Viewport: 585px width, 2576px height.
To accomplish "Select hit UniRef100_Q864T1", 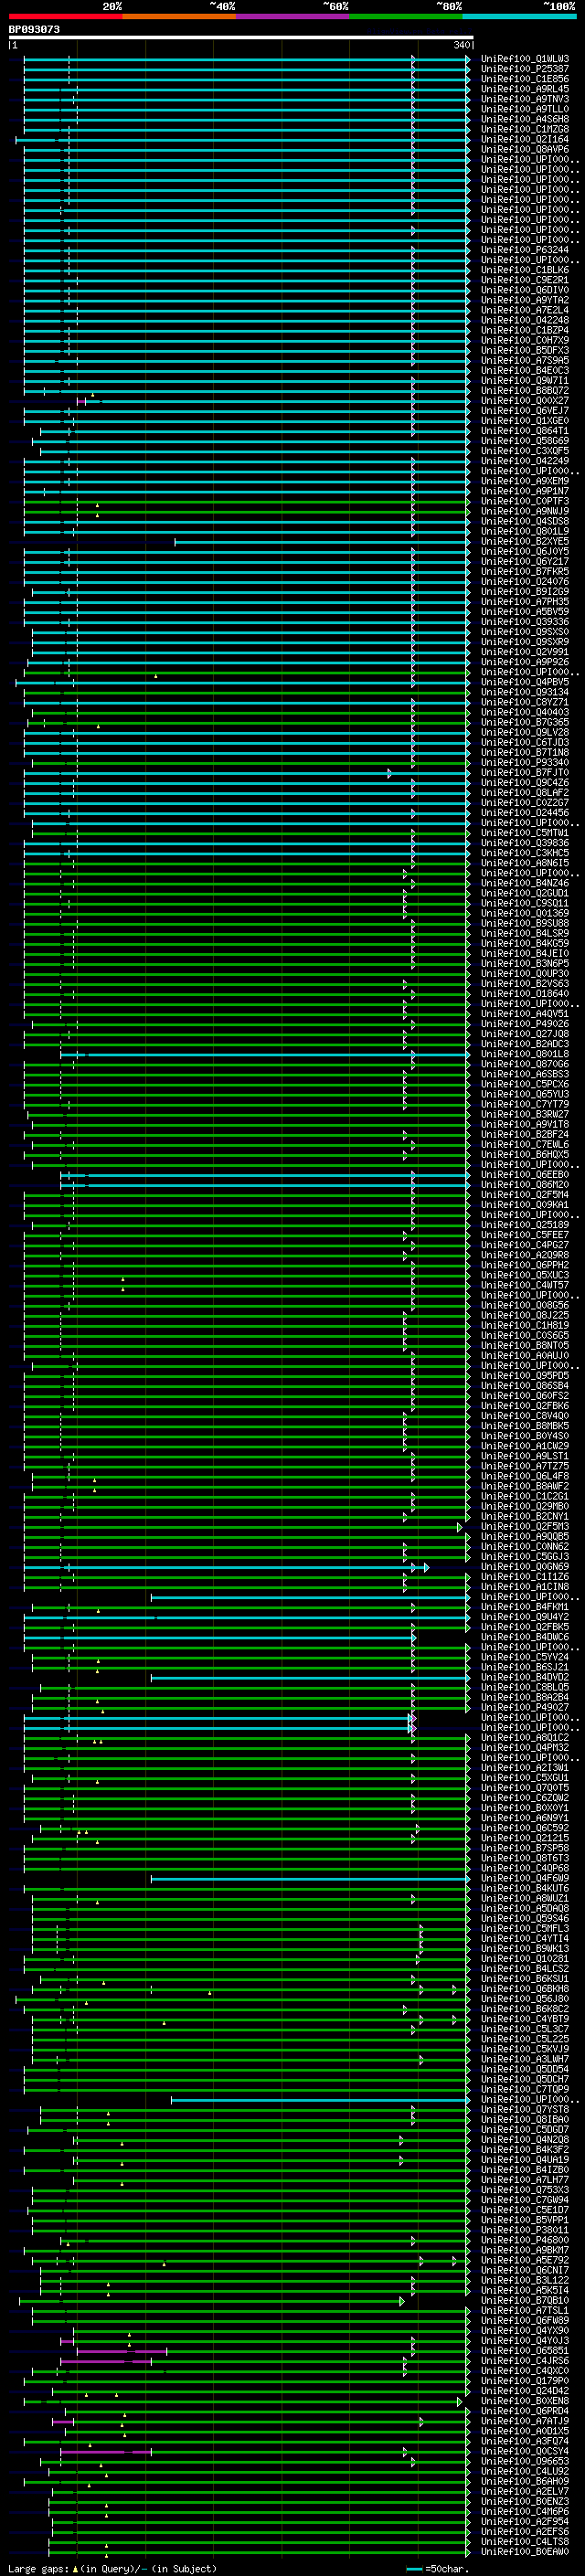I will tap(525, 431).
